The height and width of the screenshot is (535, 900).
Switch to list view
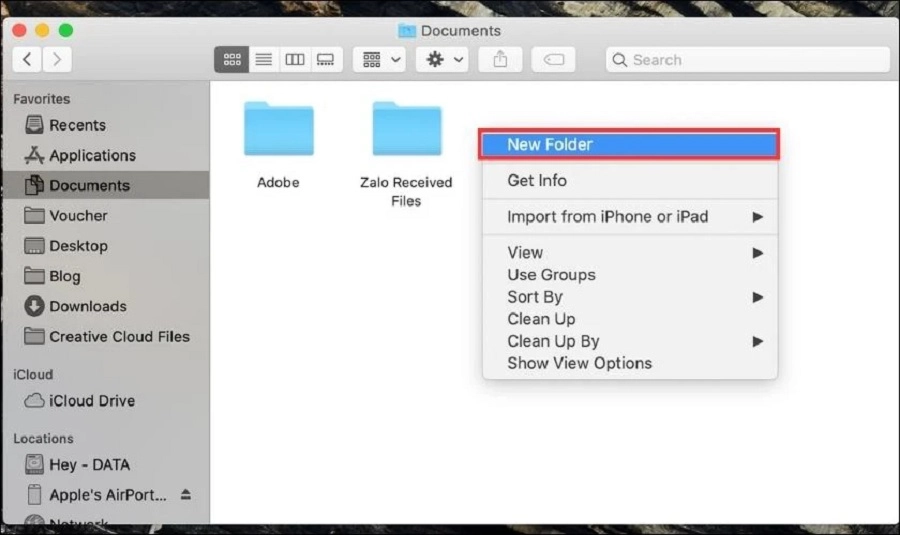point(263,59)
